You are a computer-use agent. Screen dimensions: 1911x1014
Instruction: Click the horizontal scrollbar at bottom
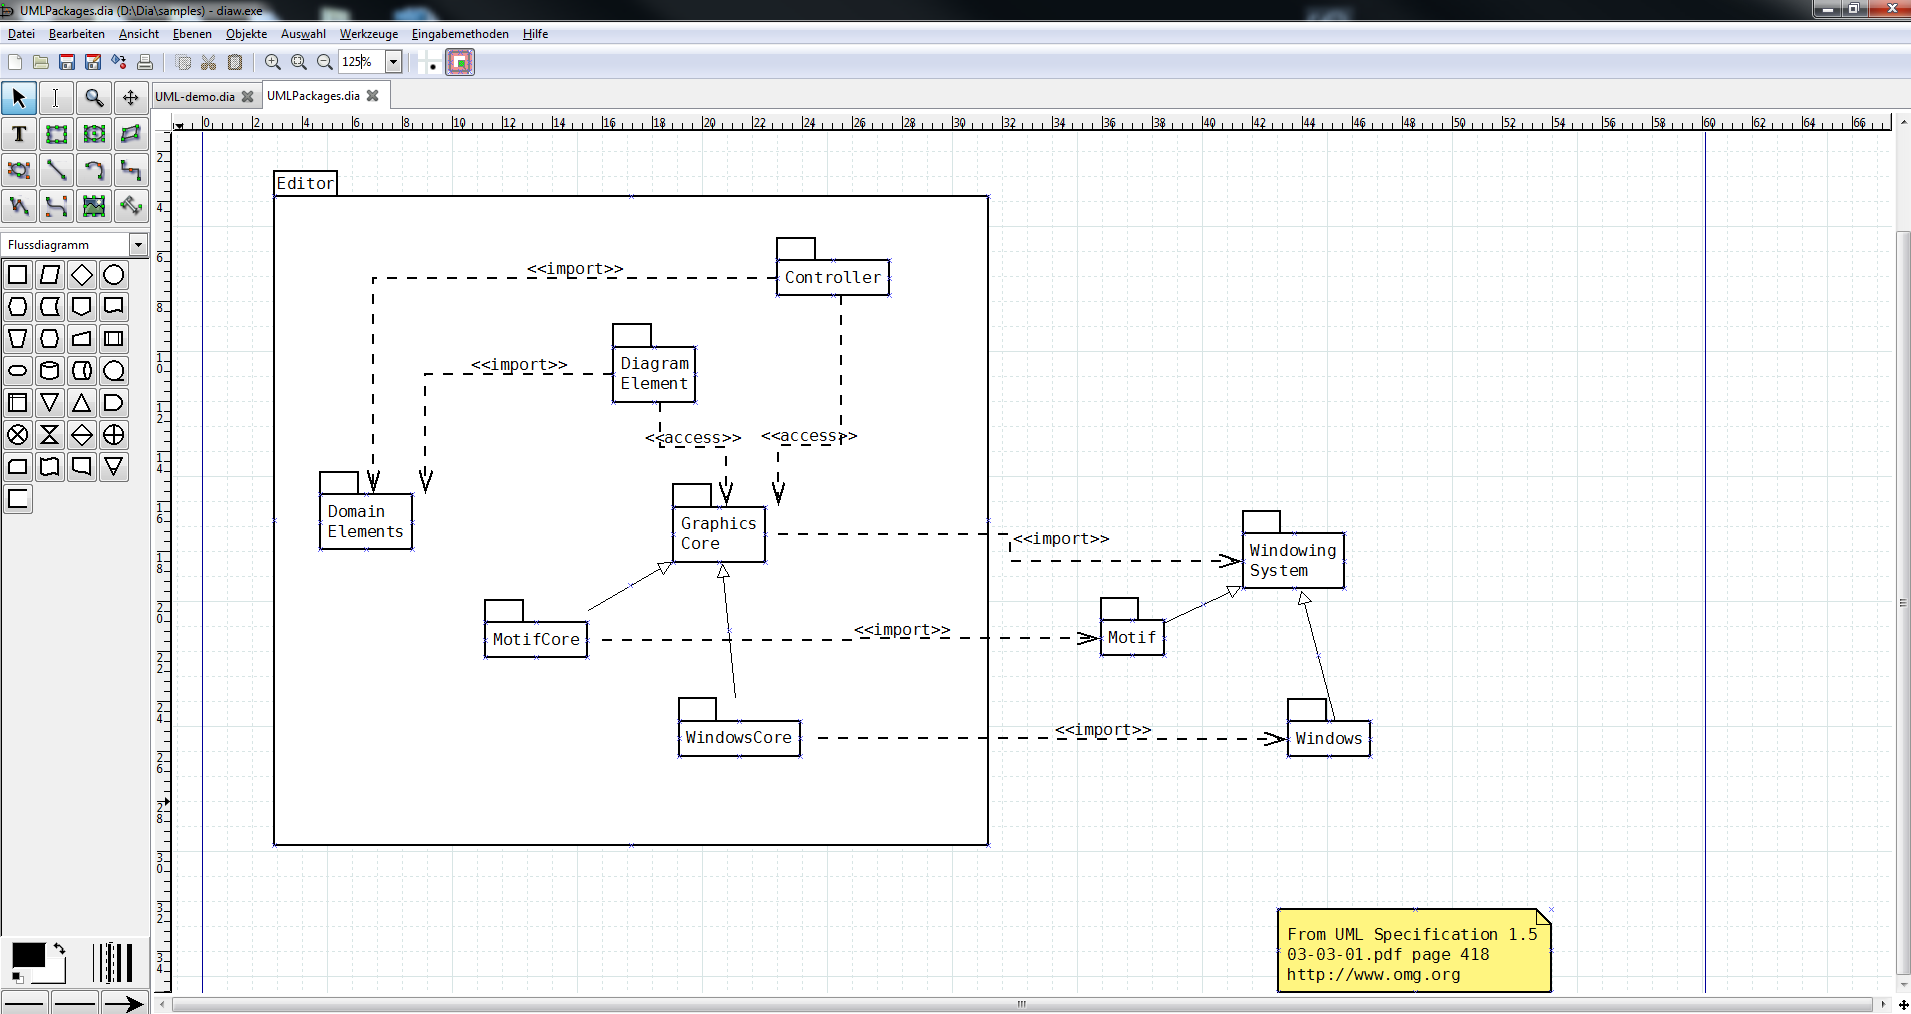[1022, 1004]
